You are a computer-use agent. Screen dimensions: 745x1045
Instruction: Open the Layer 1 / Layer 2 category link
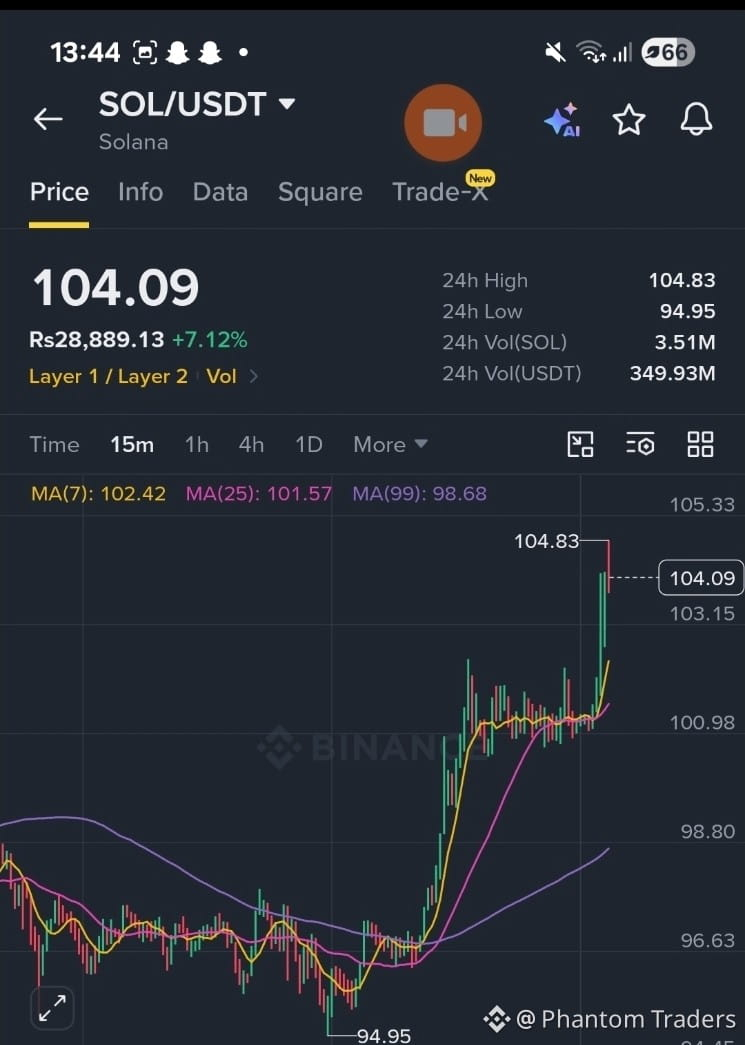point(109,377)
